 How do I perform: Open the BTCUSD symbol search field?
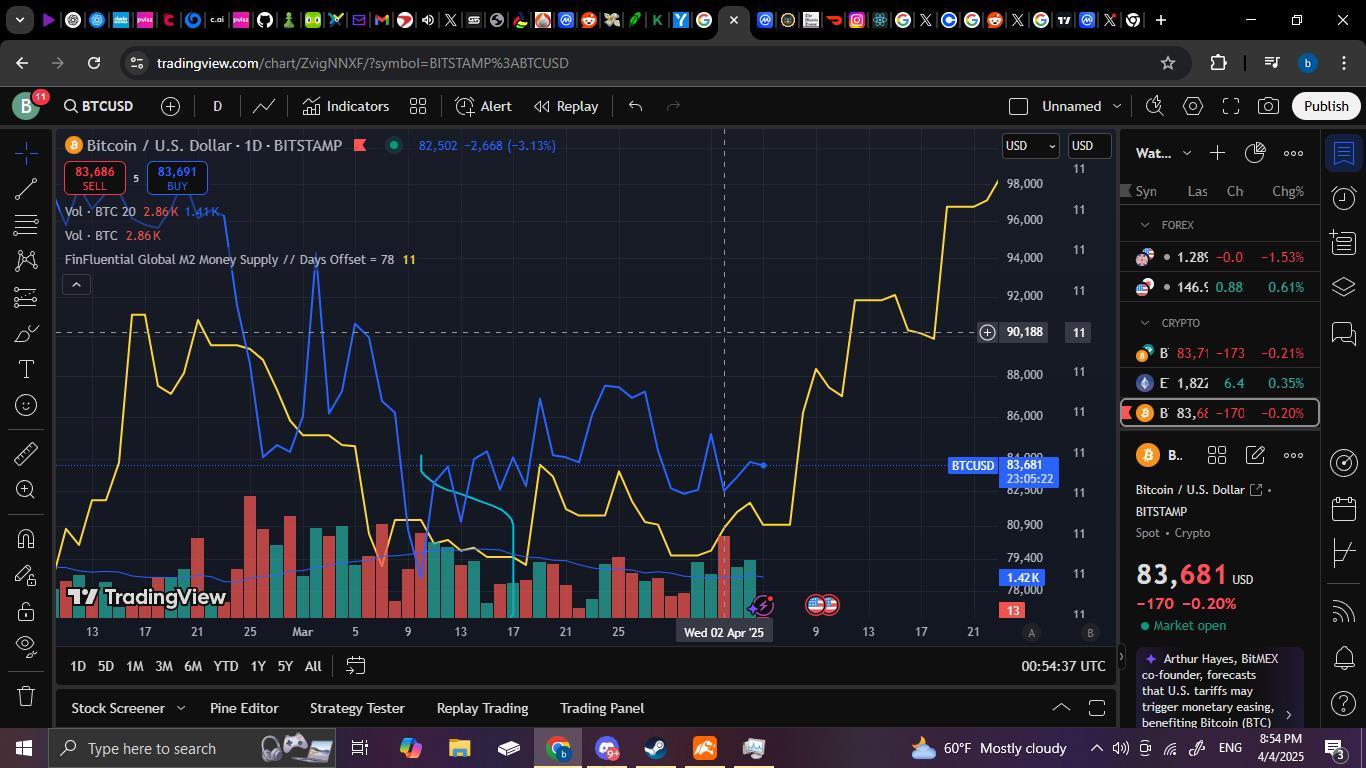tap(99, 106)
